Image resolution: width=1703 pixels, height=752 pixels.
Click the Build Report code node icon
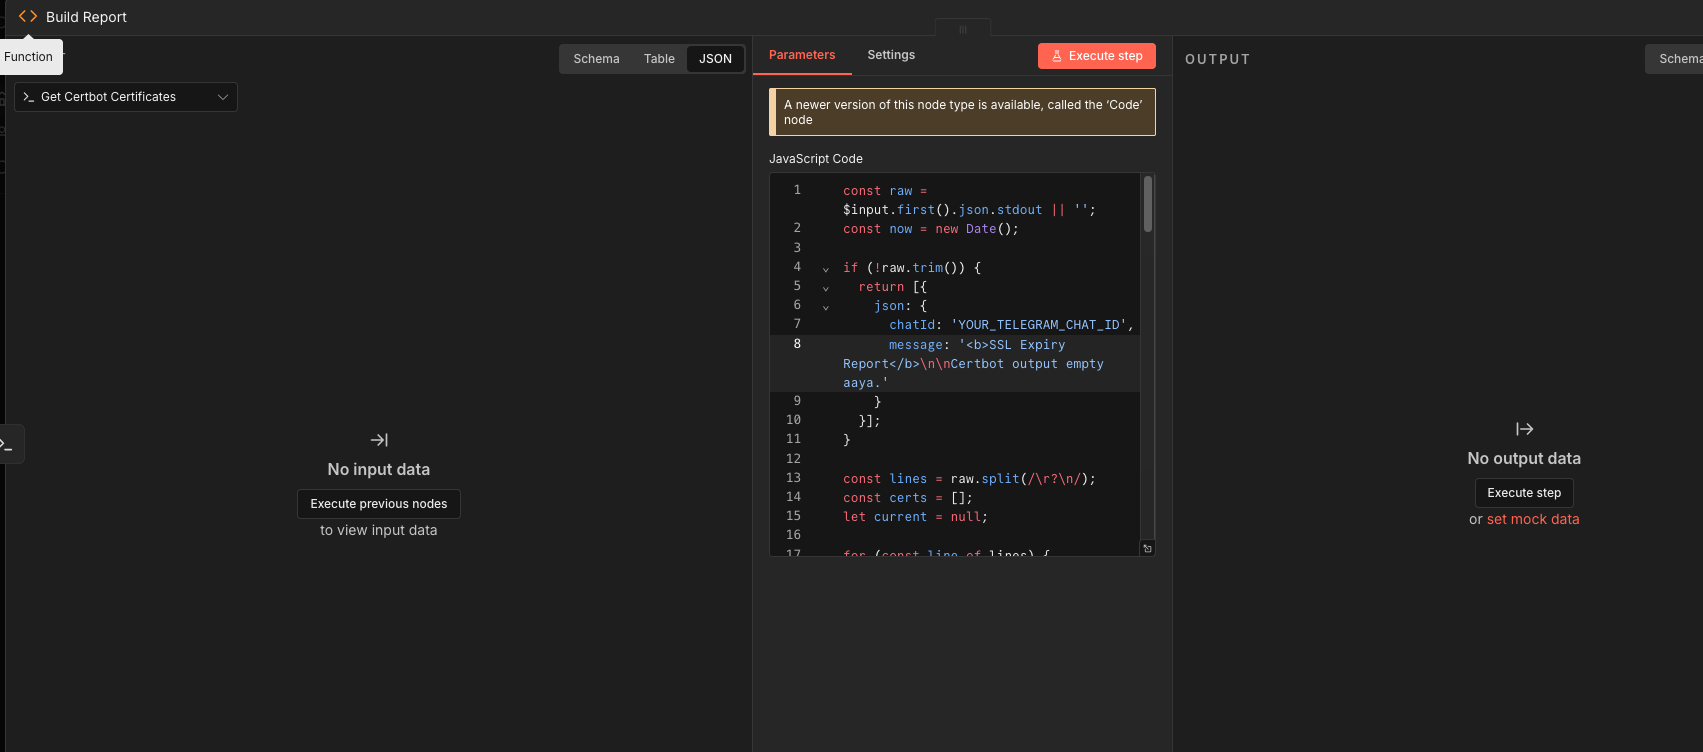28,17
